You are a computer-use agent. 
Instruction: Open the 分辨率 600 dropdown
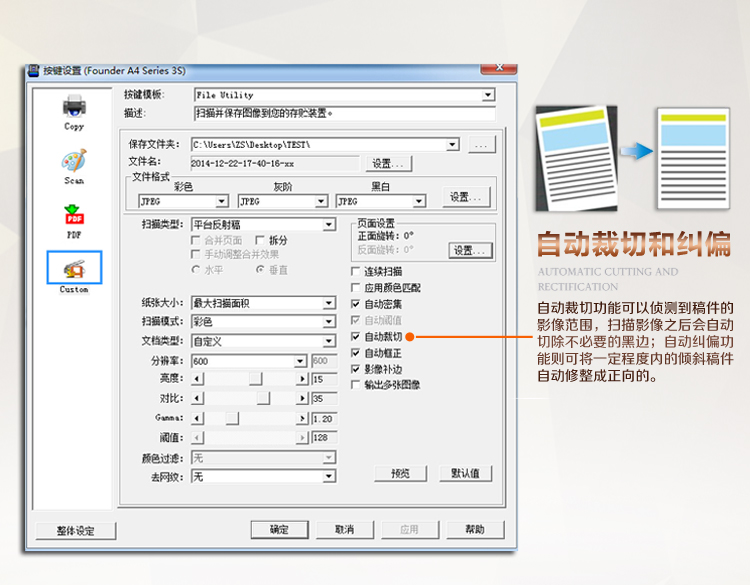[300, 361]
